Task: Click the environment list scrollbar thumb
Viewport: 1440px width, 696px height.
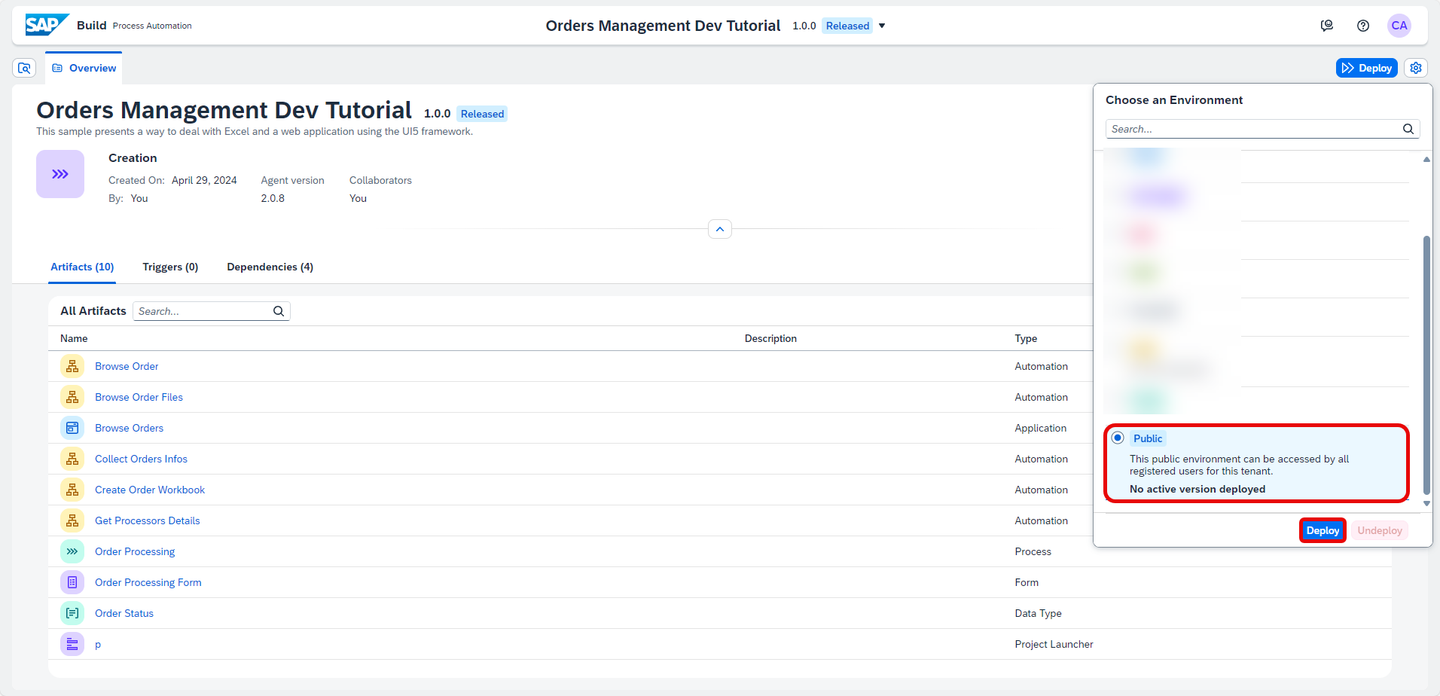Action: click(x=1426, y=365)
